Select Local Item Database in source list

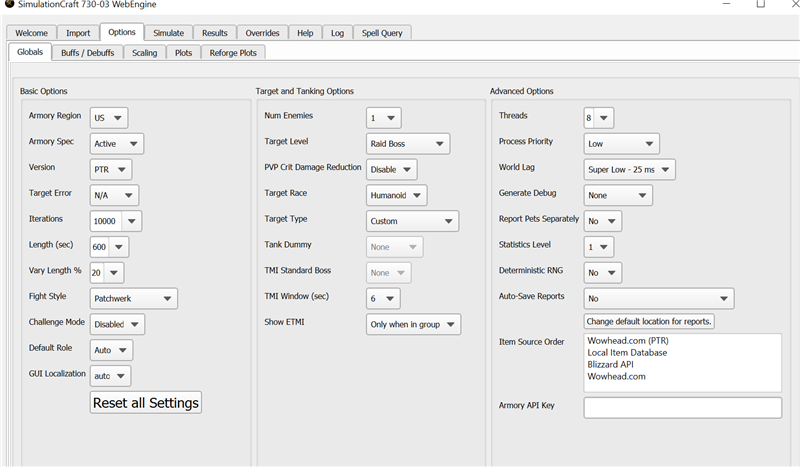(x=627, y=353)
